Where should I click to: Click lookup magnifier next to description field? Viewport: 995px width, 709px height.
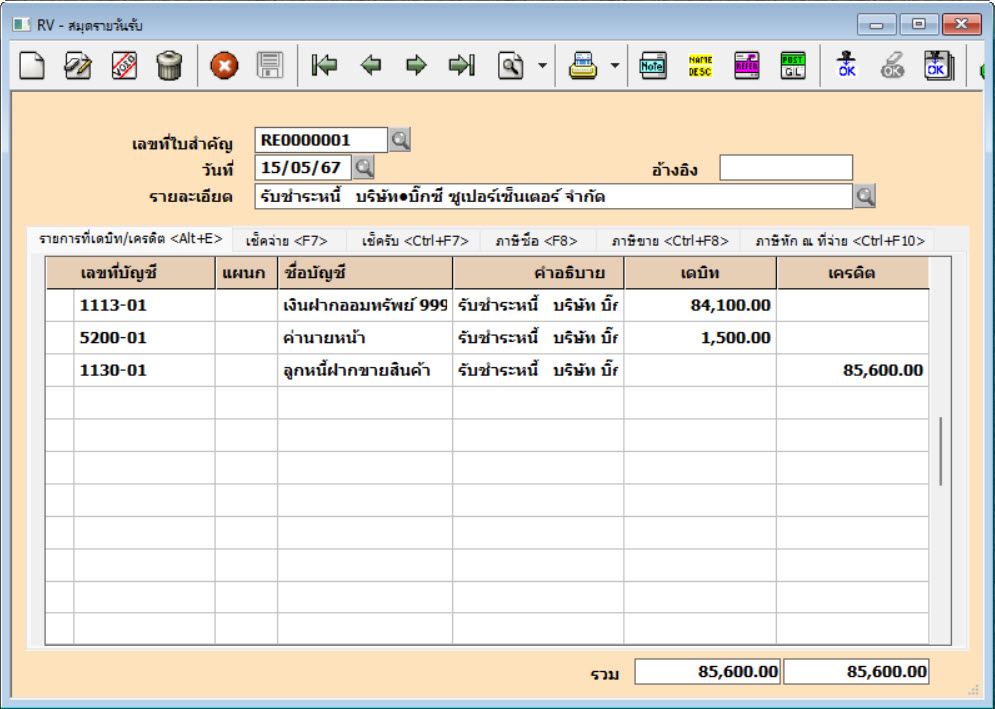coord(864,196)
